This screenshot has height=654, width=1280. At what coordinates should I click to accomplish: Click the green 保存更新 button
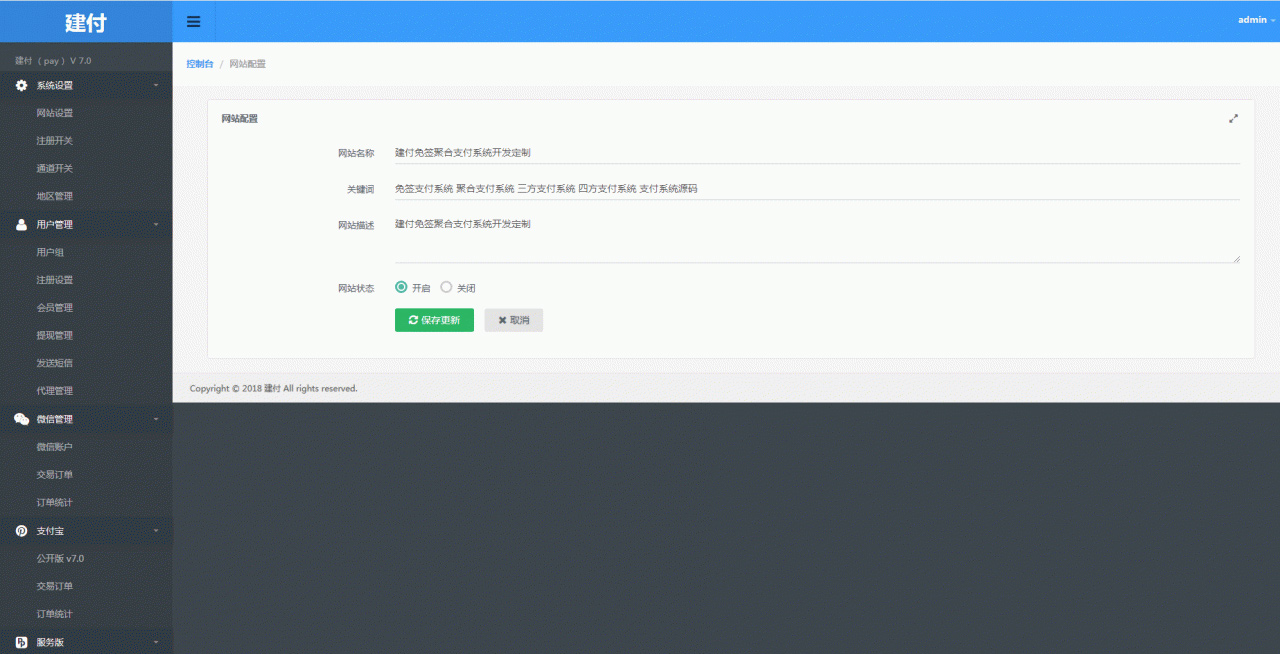click(434, 320)
